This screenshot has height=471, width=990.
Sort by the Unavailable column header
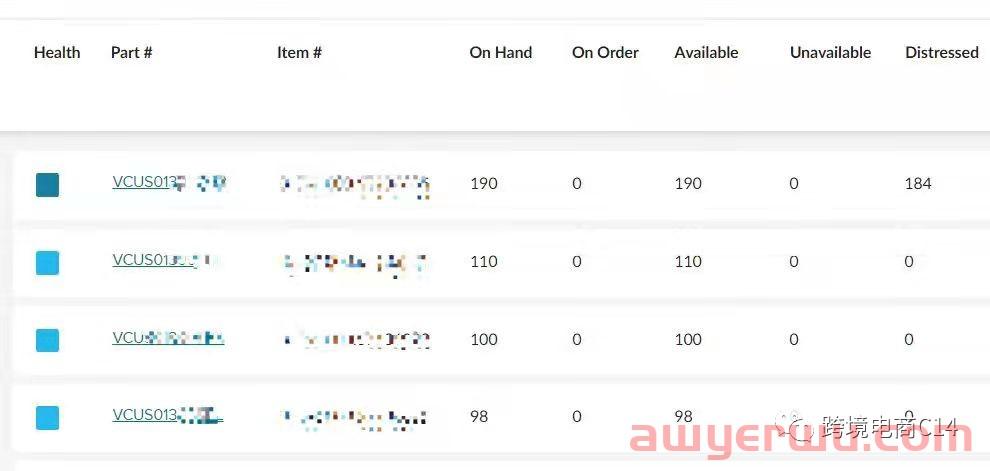[x=830, y=52]
